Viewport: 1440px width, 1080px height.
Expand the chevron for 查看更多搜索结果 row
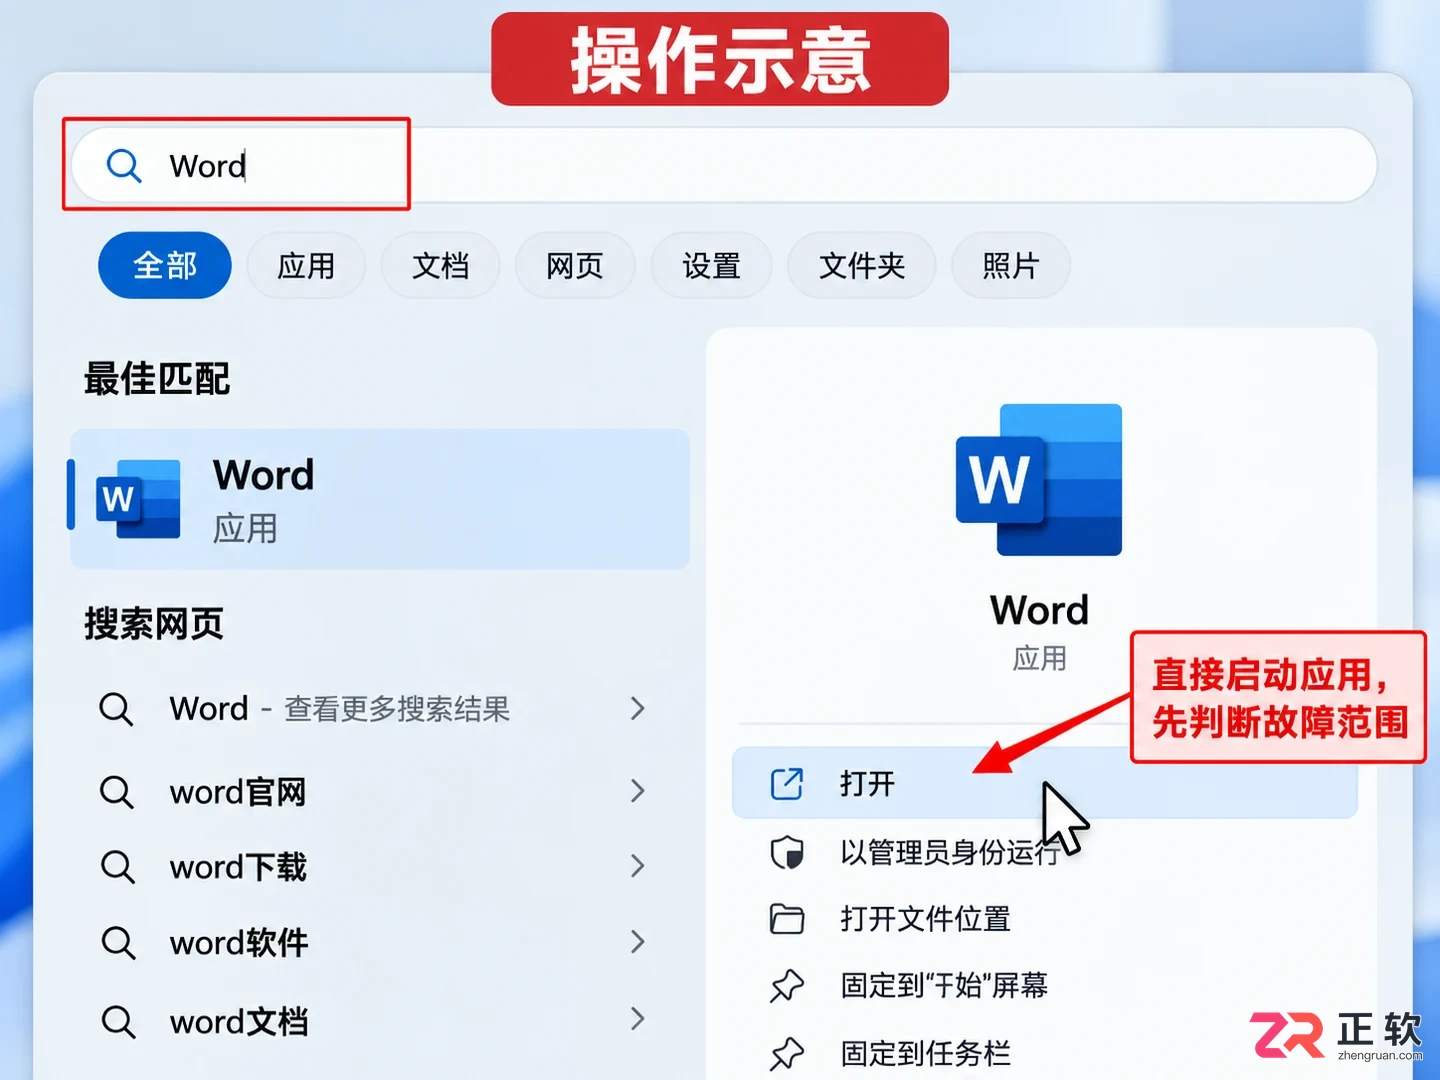(x=638, y=709)
